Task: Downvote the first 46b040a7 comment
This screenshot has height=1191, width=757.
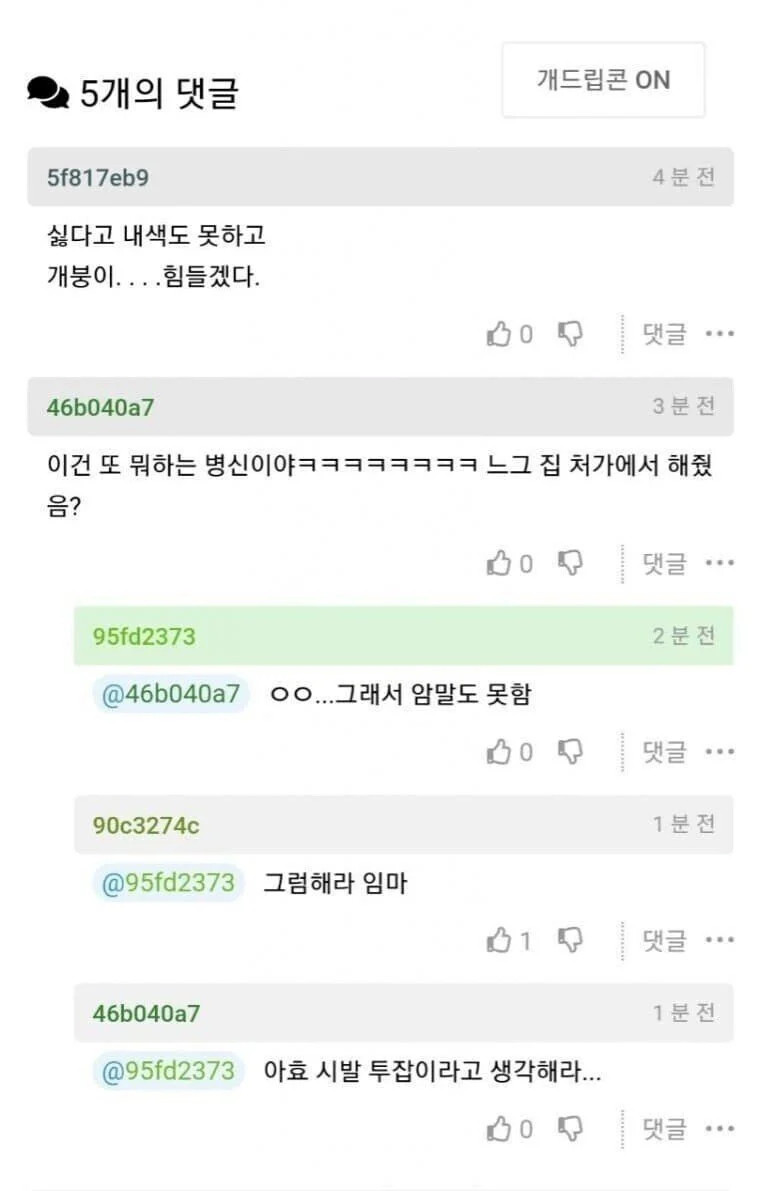Action: click(570, 564)
